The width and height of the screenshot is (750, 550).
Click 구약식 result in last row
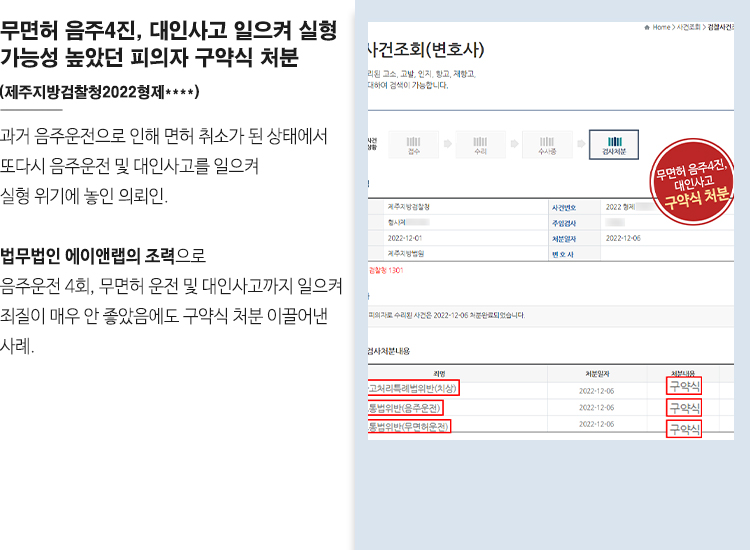pyautogui.click(x=685, y=428)
